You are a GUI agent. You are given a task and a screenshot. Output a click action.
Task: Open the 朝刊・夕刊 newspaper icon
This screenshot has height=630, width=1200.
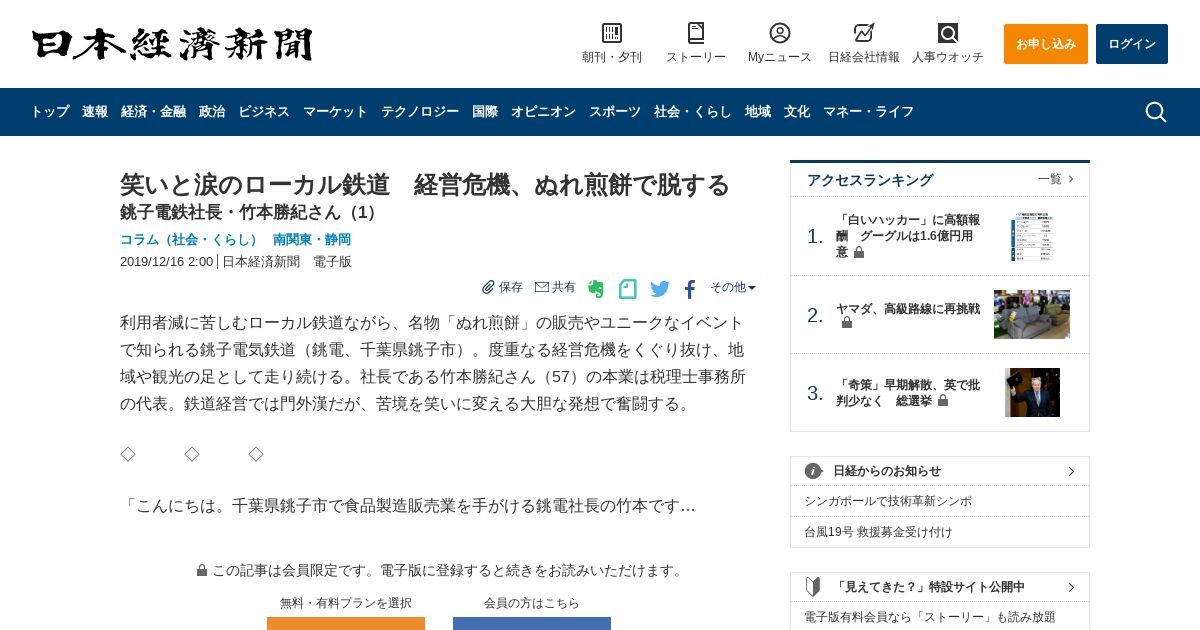coord(612,33)
